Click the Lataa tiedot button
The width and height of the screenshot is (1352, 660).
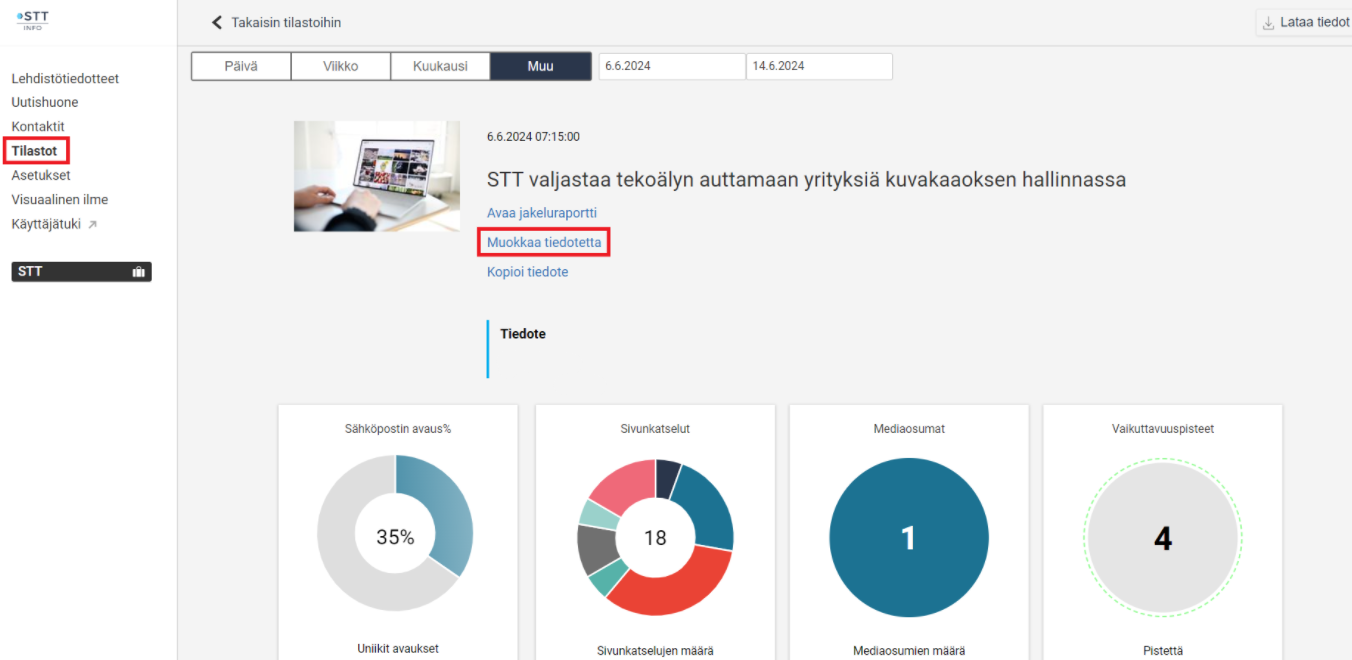coord(1304,23)
